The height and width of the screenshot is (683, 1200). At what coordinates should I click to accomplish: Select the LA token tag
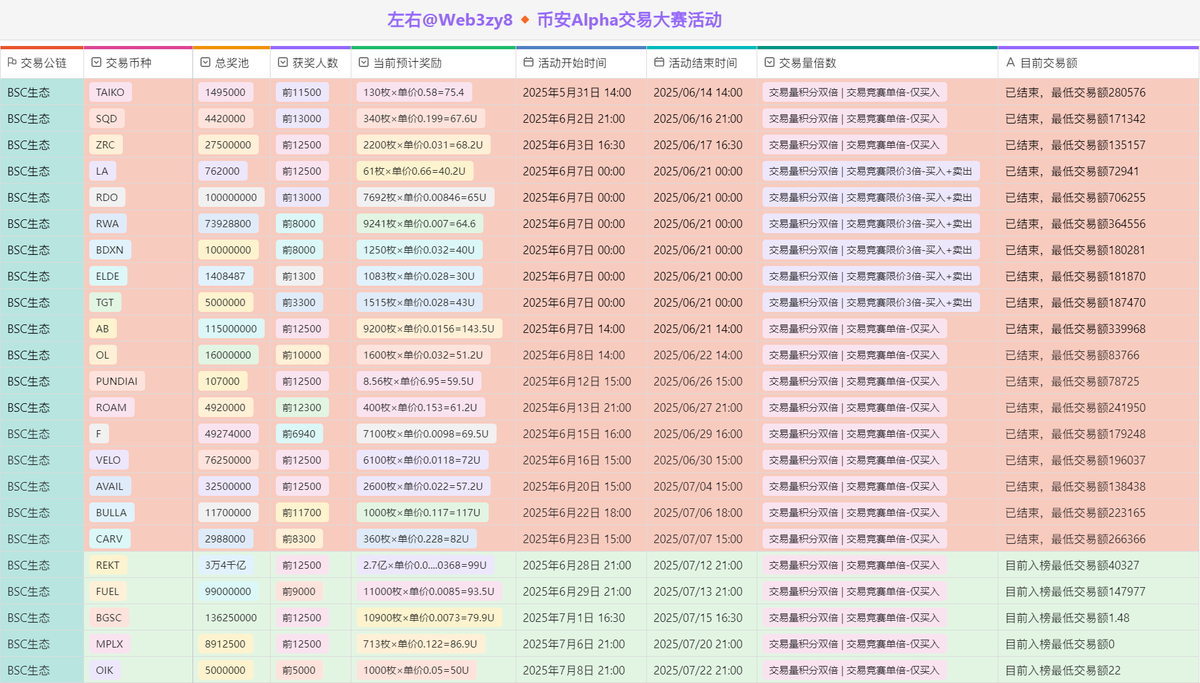point(102,171)
